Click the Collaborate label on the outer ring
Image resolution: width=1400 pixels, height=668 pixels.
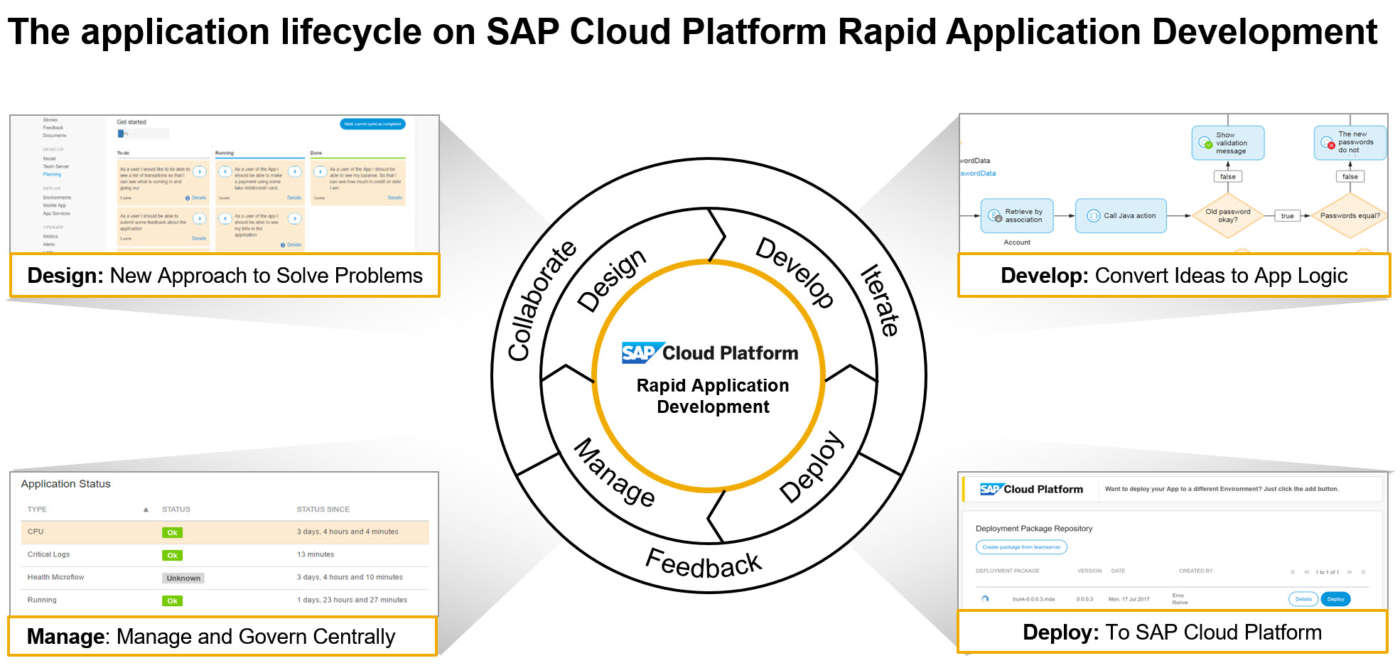[x=541, y=300]
